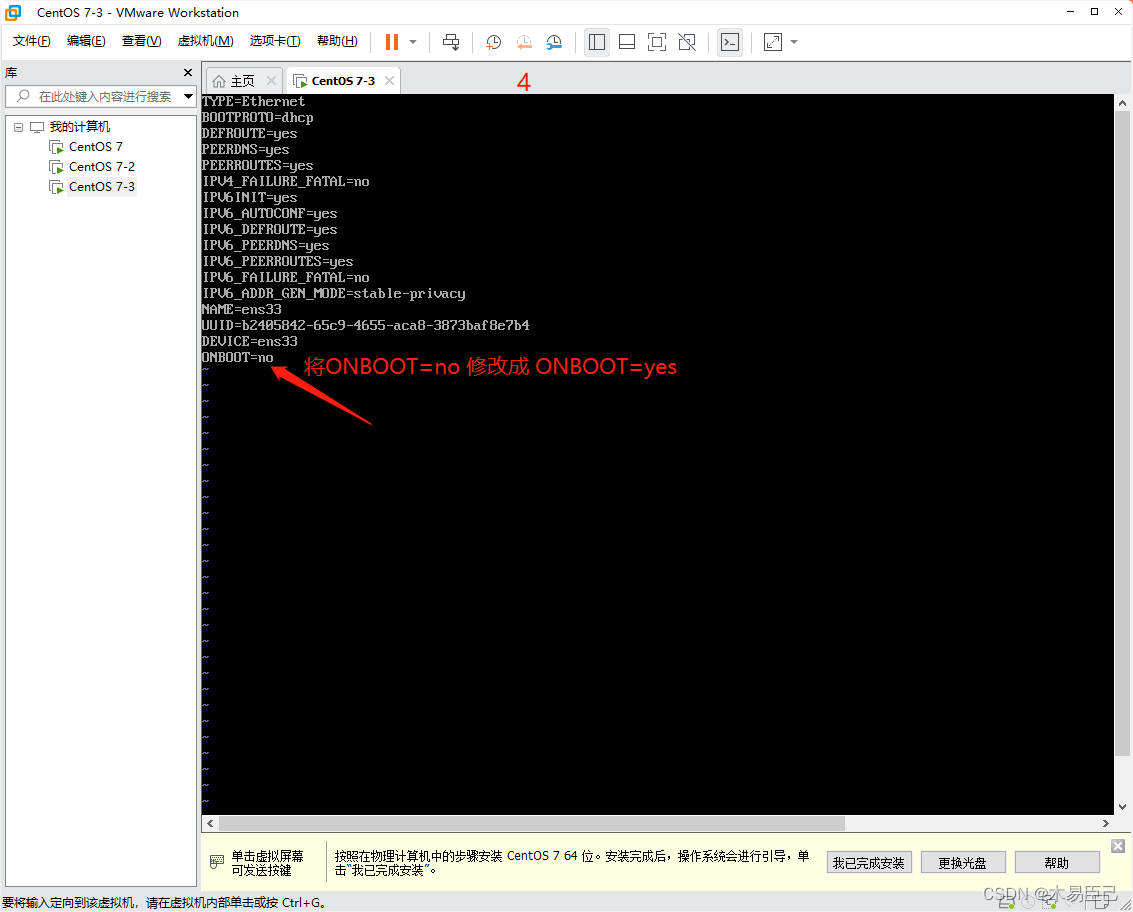Screen dimensions: 1133x912
Task: Take a snapshot of the virtual machine
Action: (494, 42)
